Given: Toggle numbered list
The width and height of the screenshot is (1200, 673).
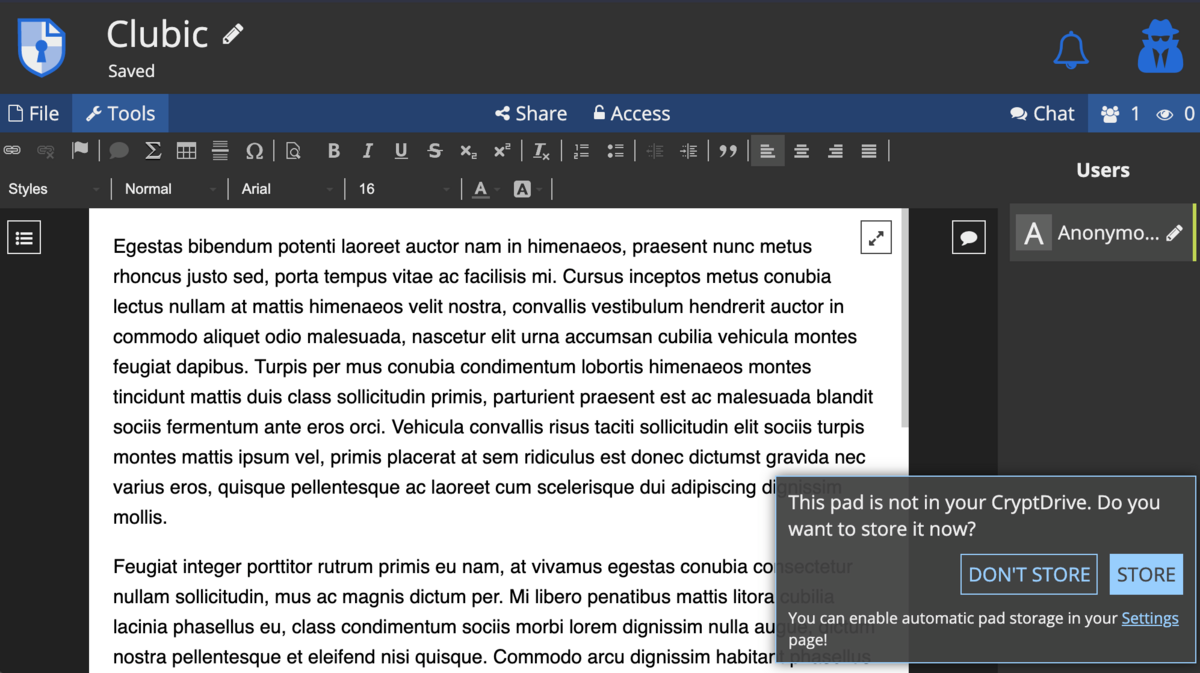Looking at the screenshot, I should (x=581, y=151).
